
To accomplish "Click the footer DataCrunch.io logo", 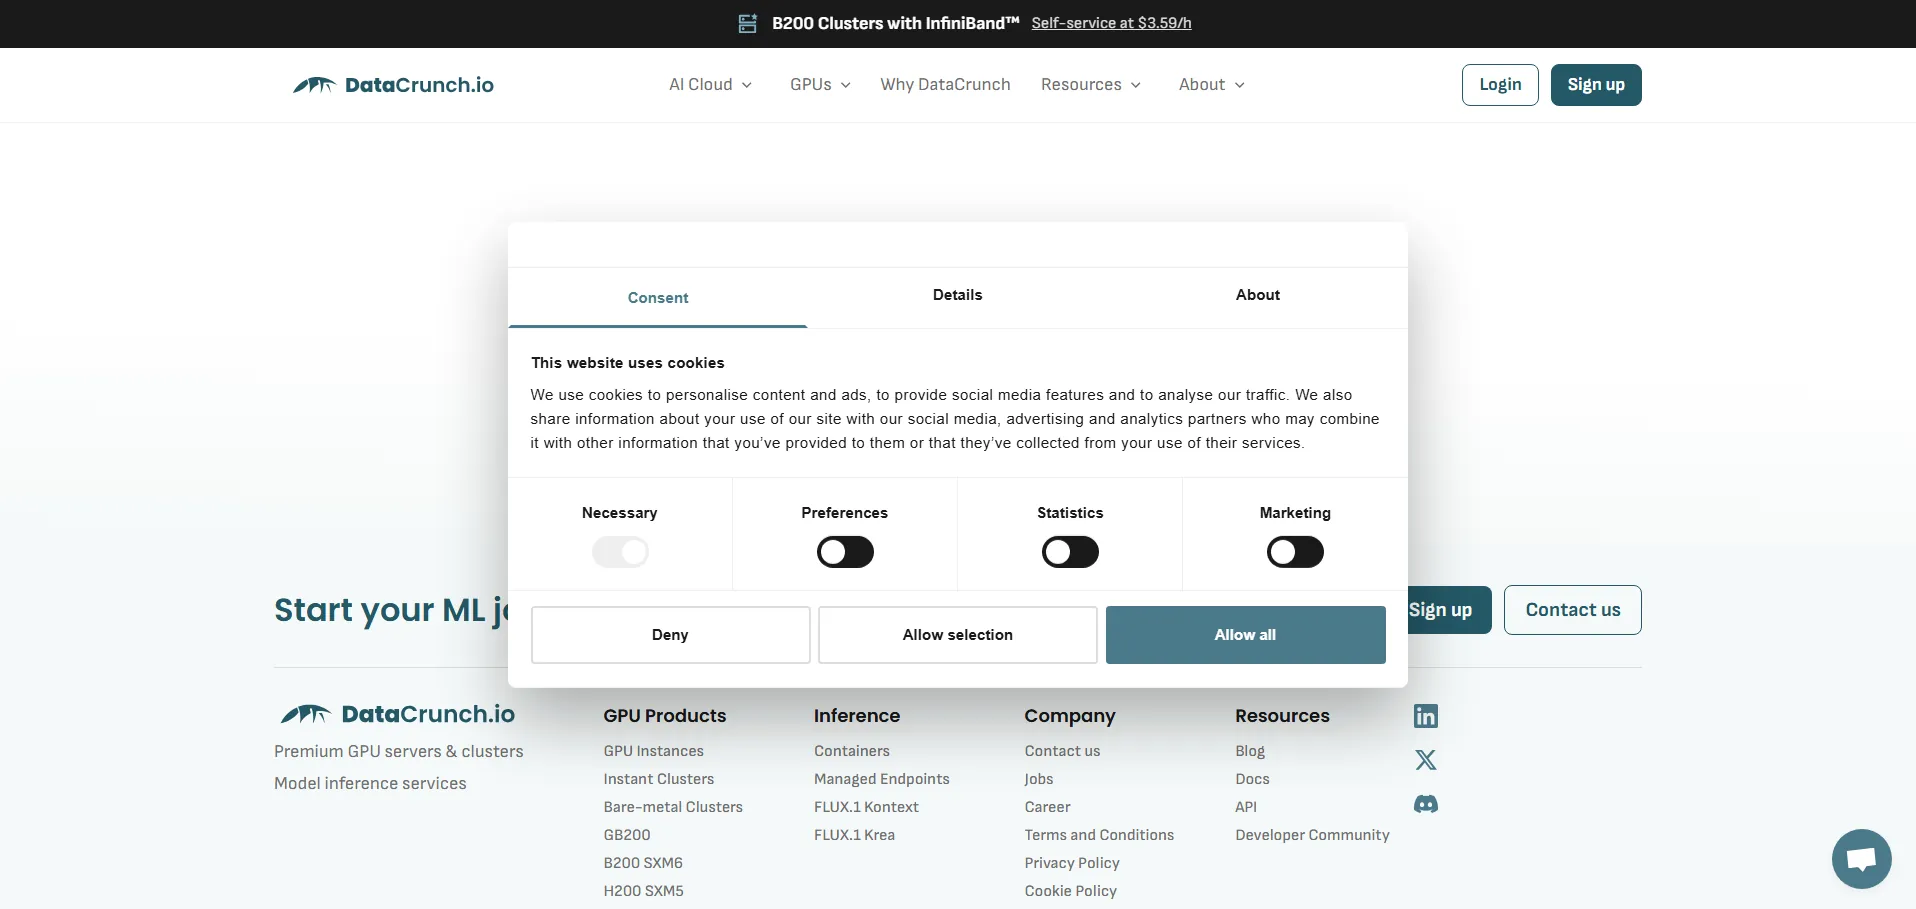I will tap(398, 714).
